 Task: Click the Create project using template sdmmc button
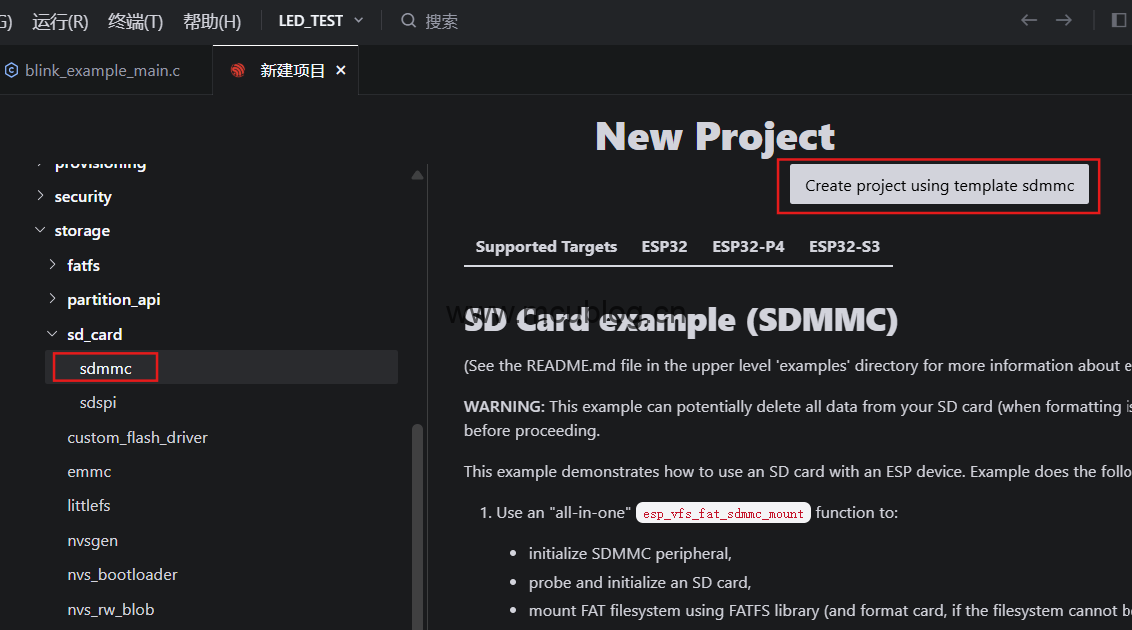(x=939, y=185)
